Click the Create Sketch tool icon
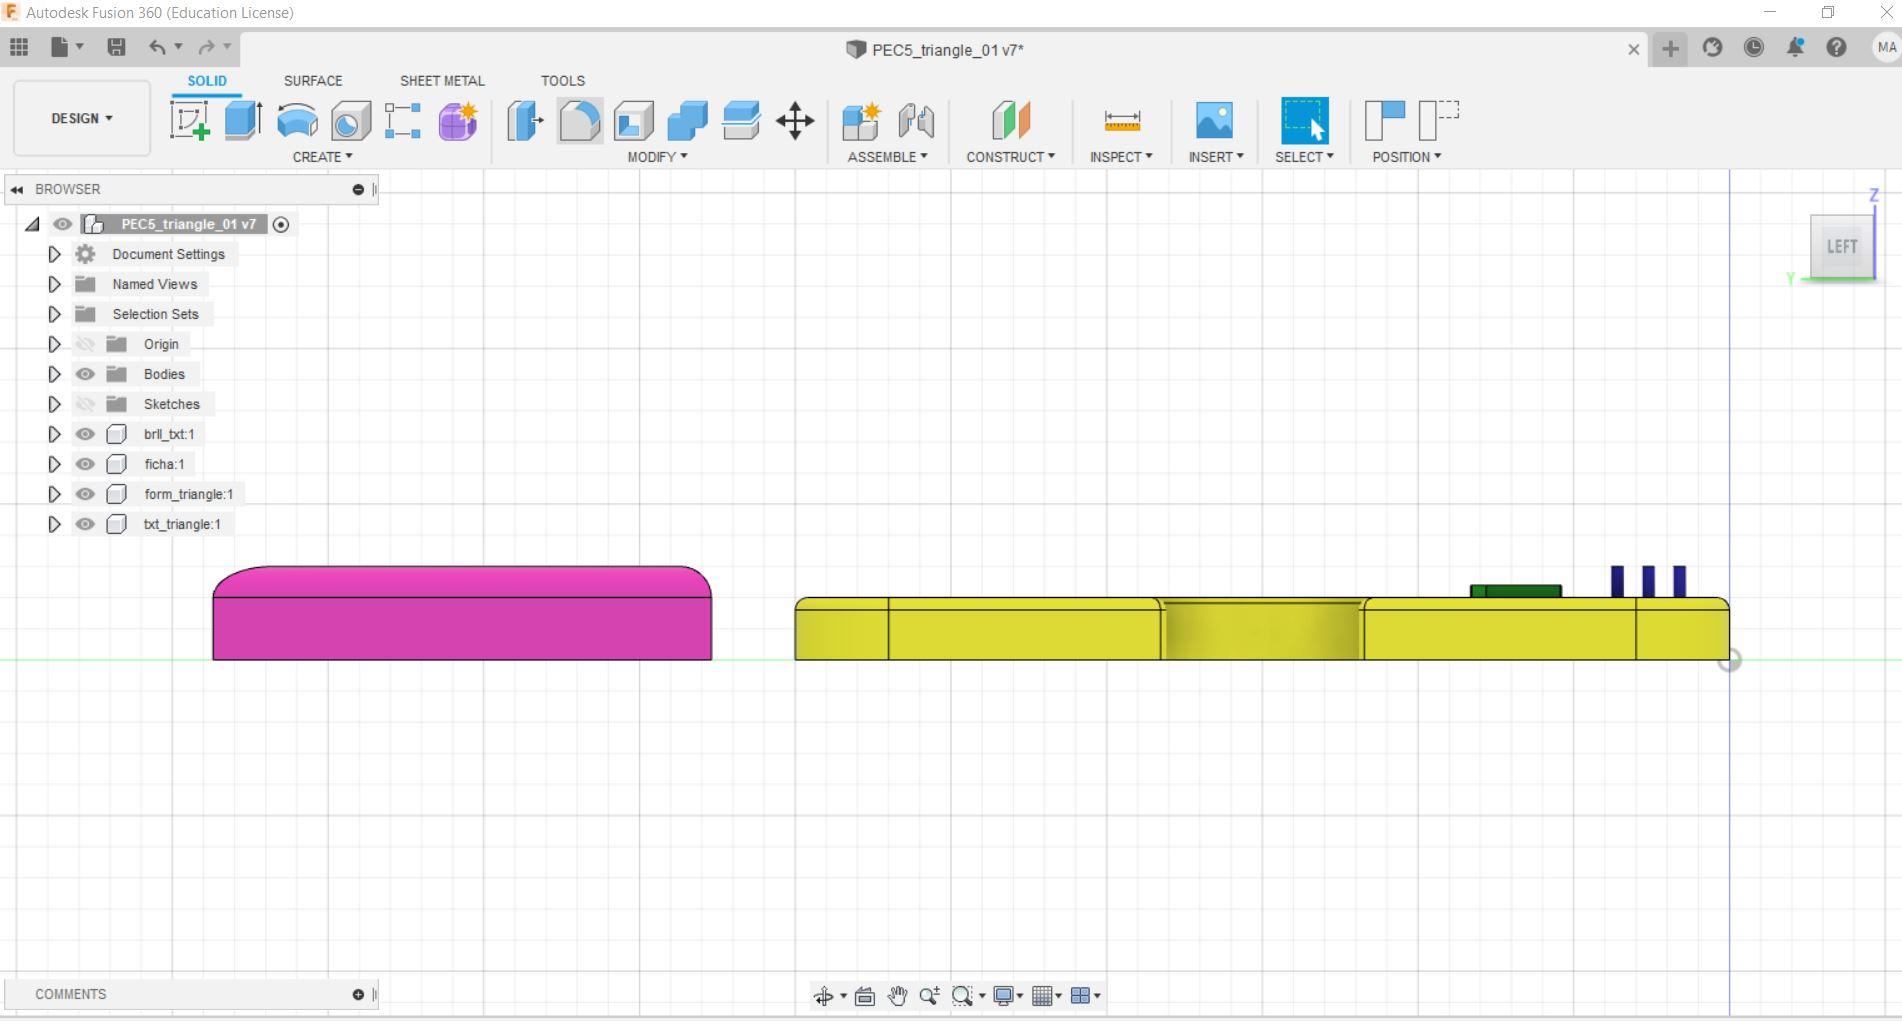Image resolution: width=1902 pixels, height=1021 pixels. 190,121
